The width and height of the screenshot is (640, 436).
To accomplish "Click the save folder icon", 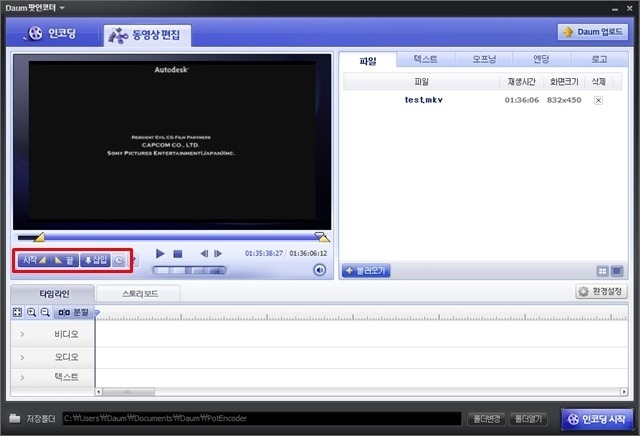I will (x=15, y=418).
